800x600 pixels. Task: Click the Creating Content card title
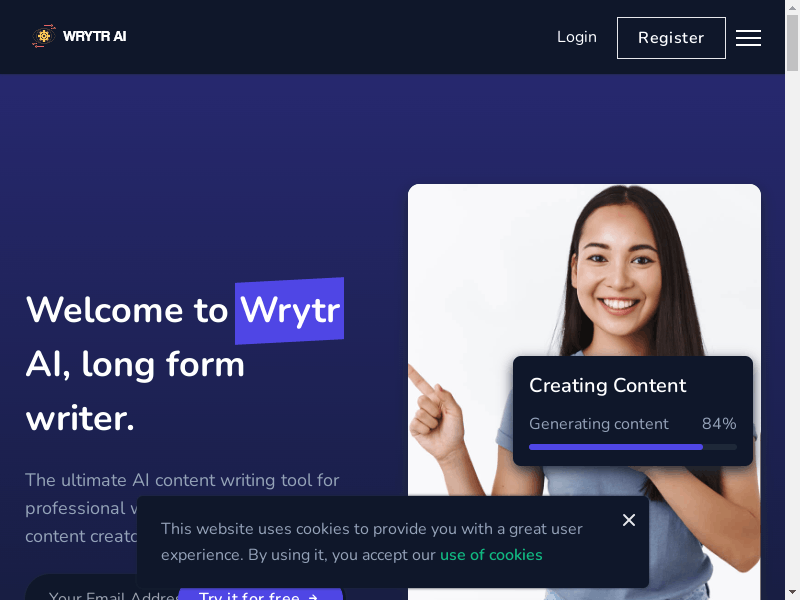[x=607, y=385]
